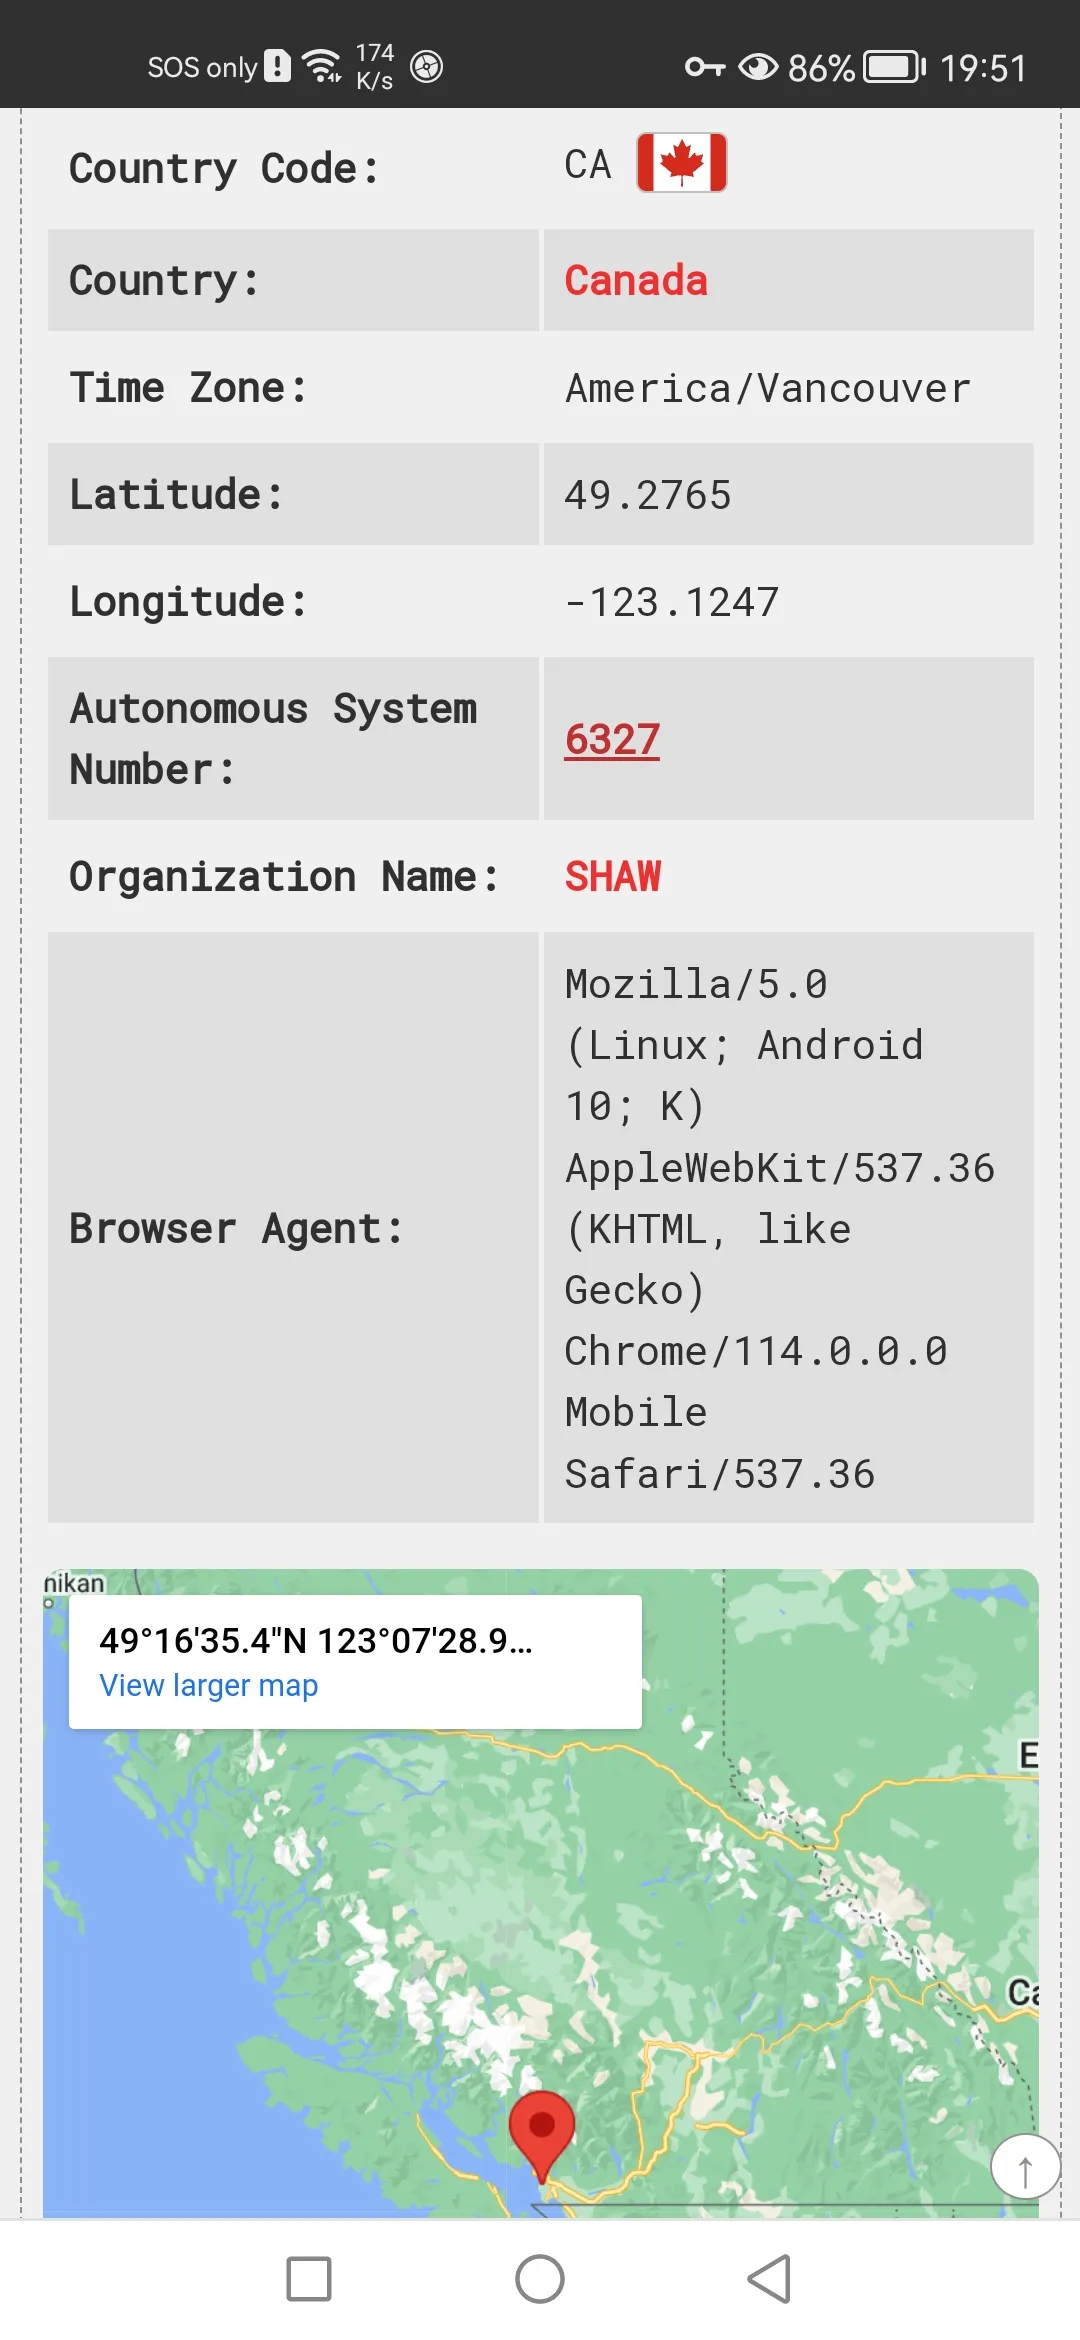Tap the Time Zone label

pyautogui.click(x=188, y=388)
